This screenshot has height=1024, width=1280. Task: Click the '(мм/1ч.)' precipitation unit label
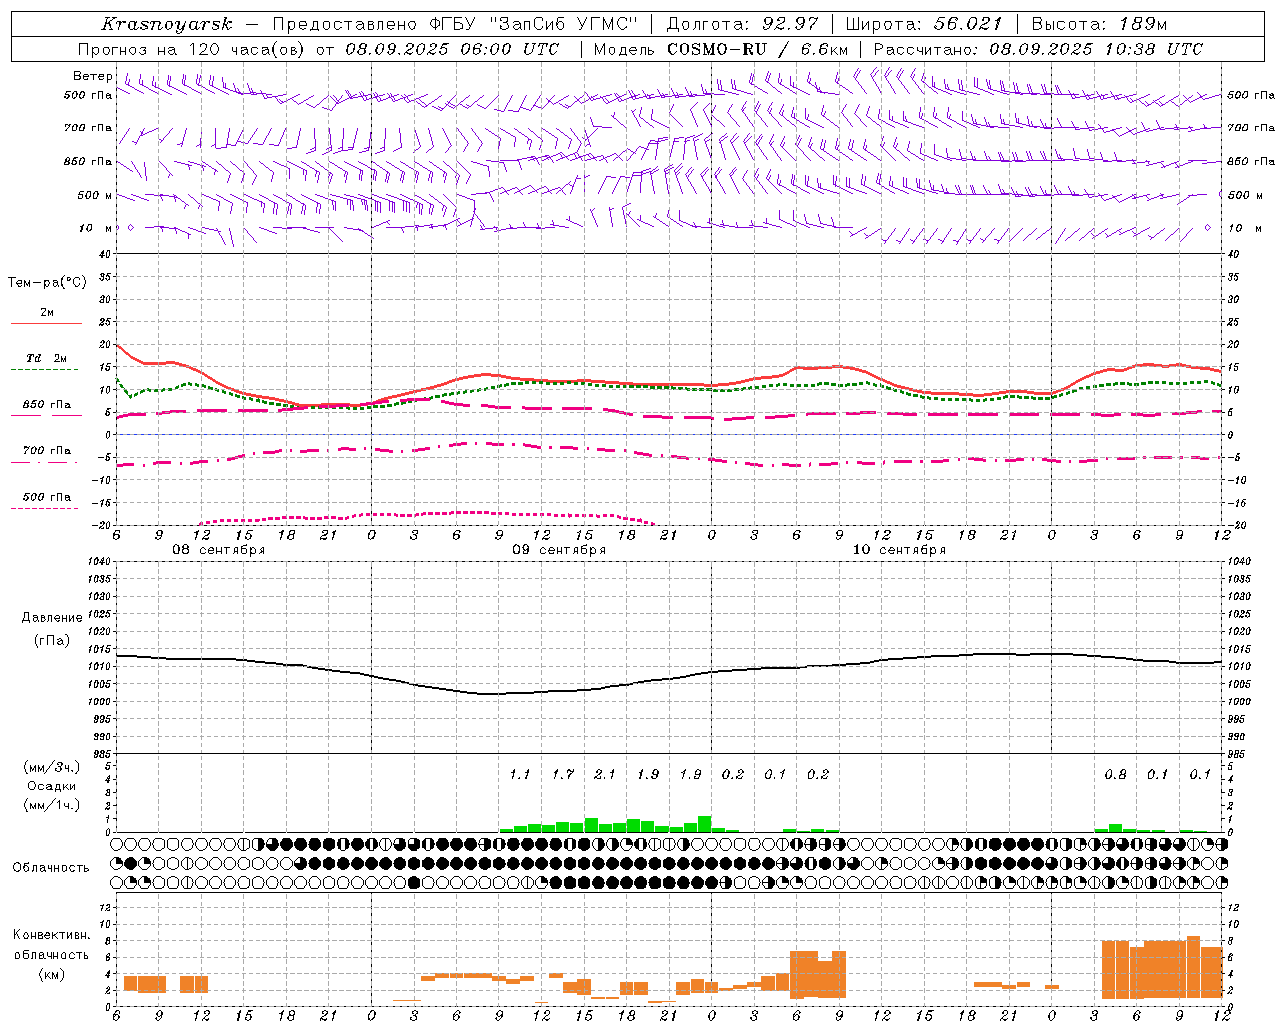(51, 805)
